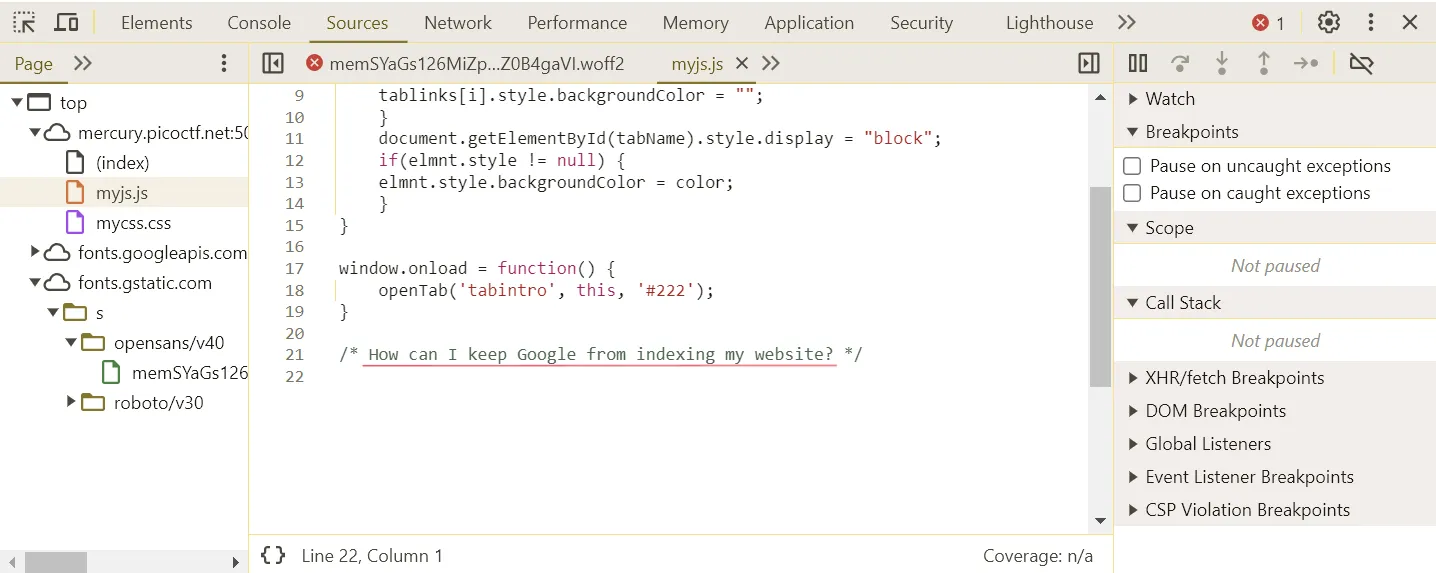1436x573 pixels.
Task: Hide the navigator sidebar toggle icon
Action: [273, 63]
